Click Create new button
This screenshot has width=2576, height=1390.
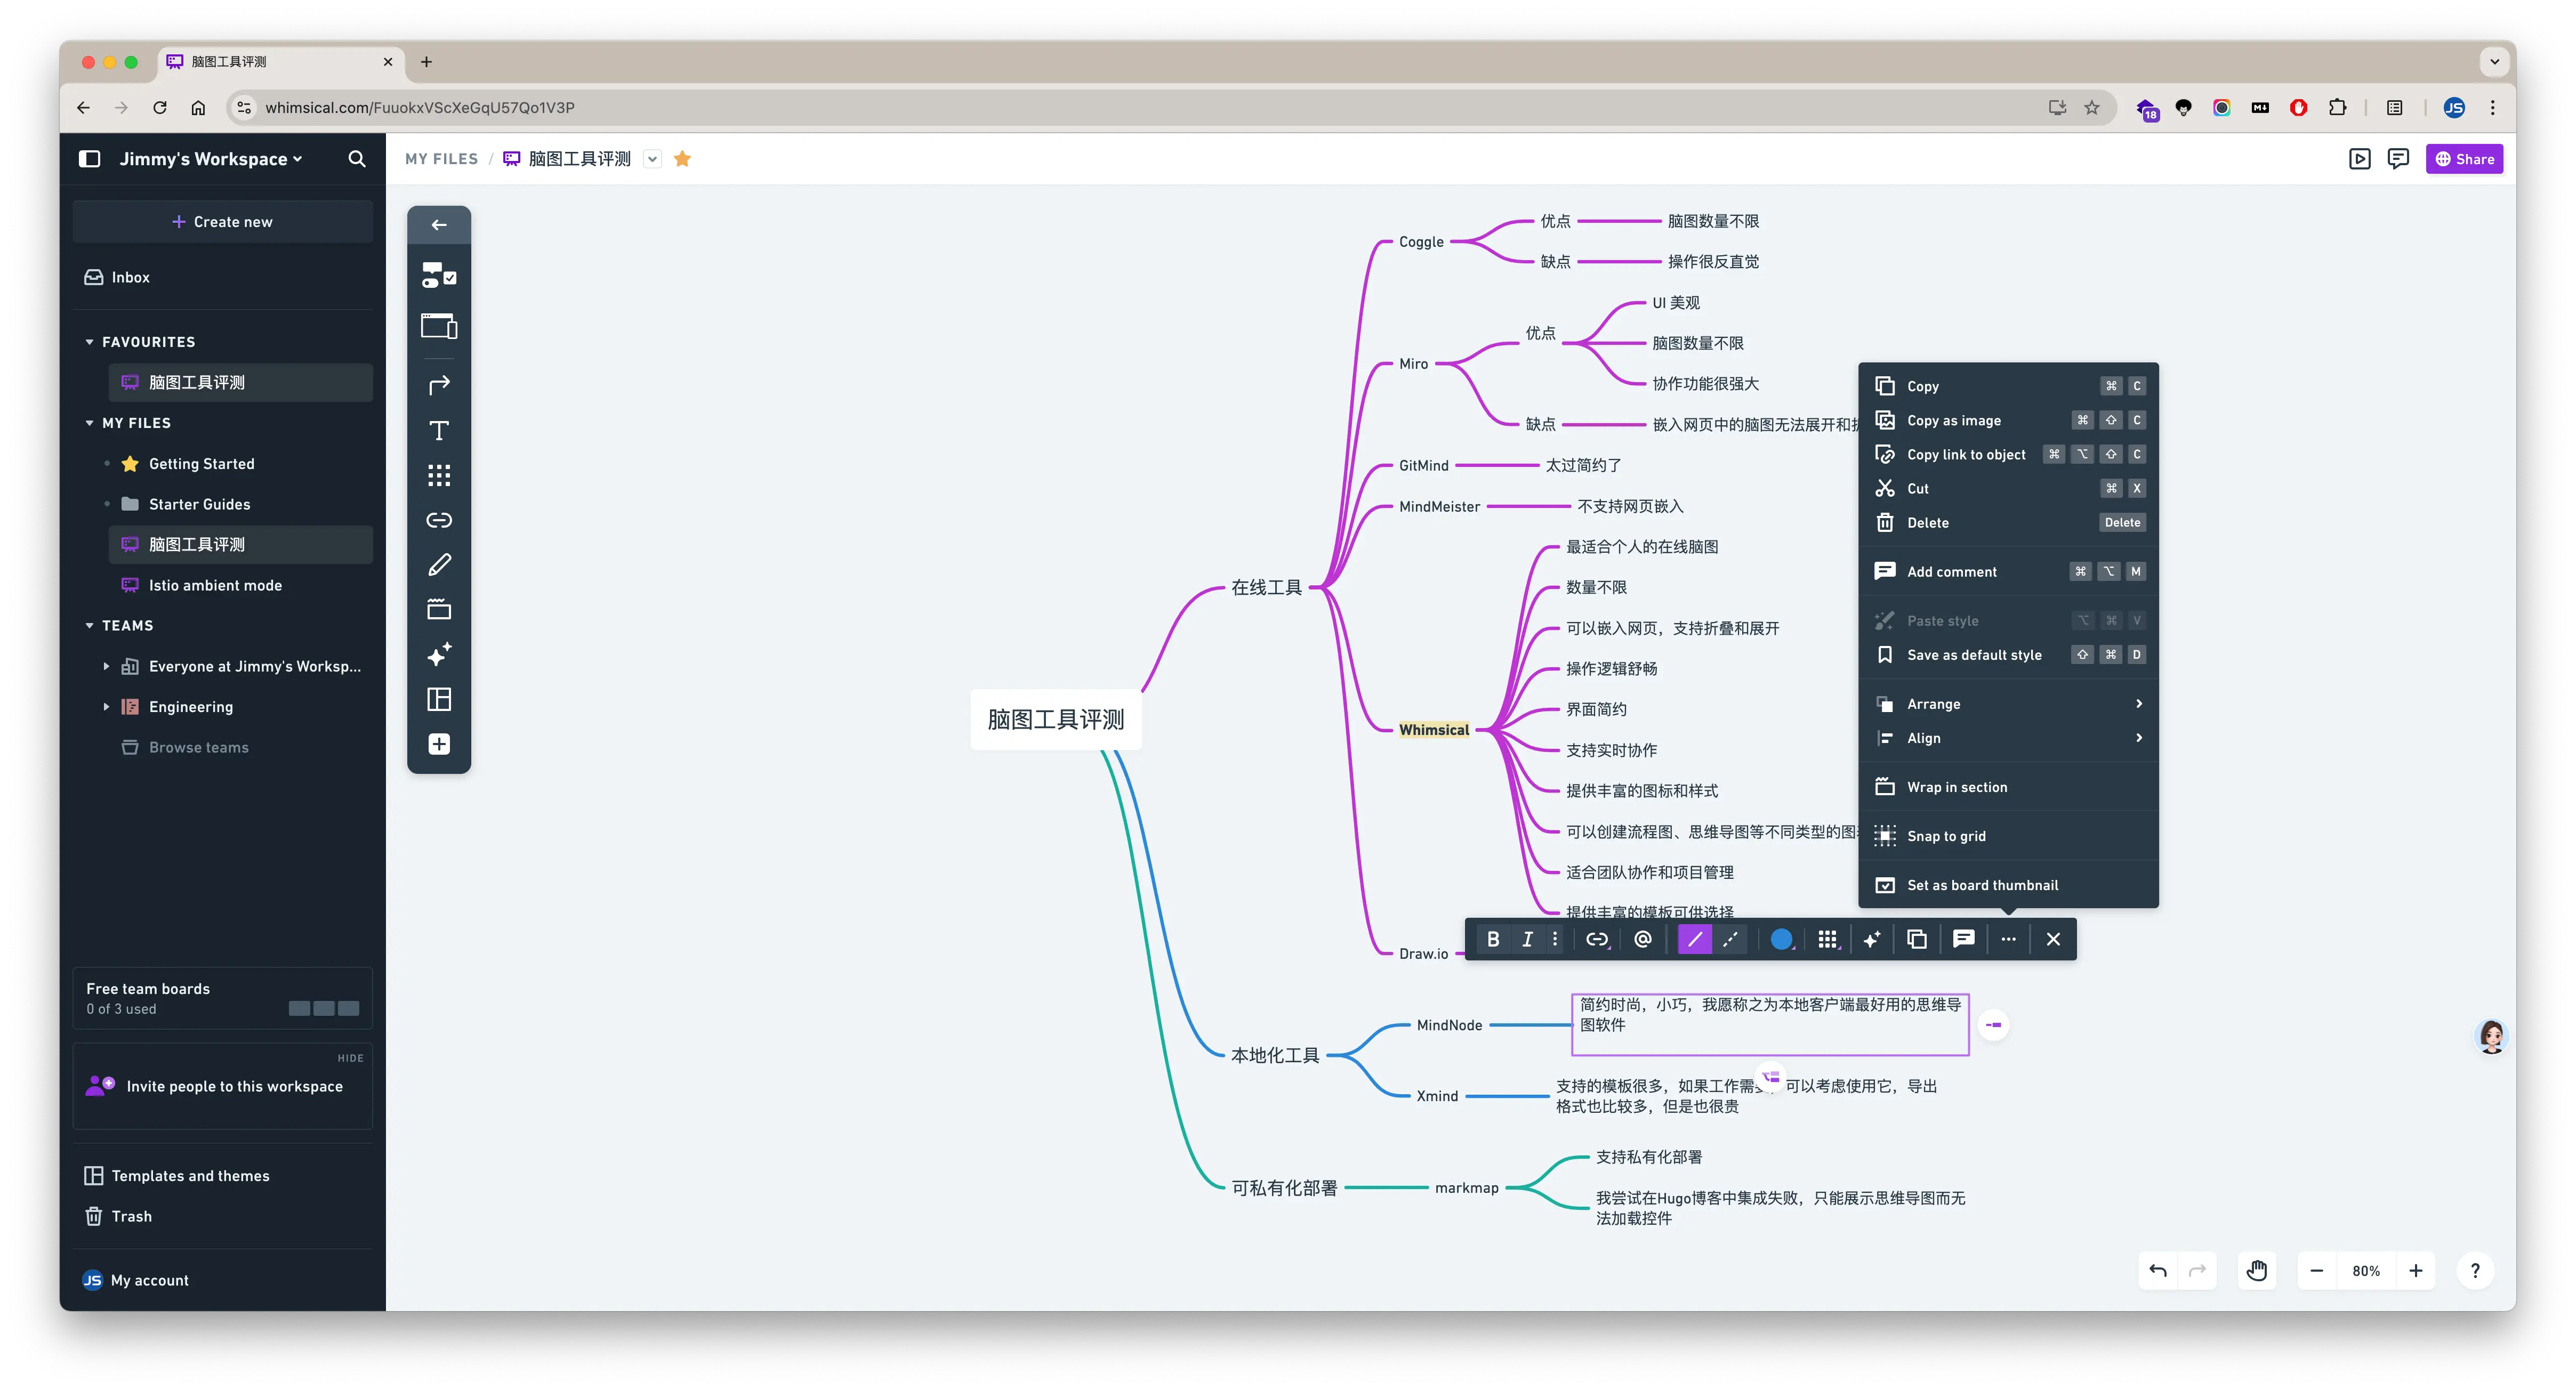tap(222, 221)
